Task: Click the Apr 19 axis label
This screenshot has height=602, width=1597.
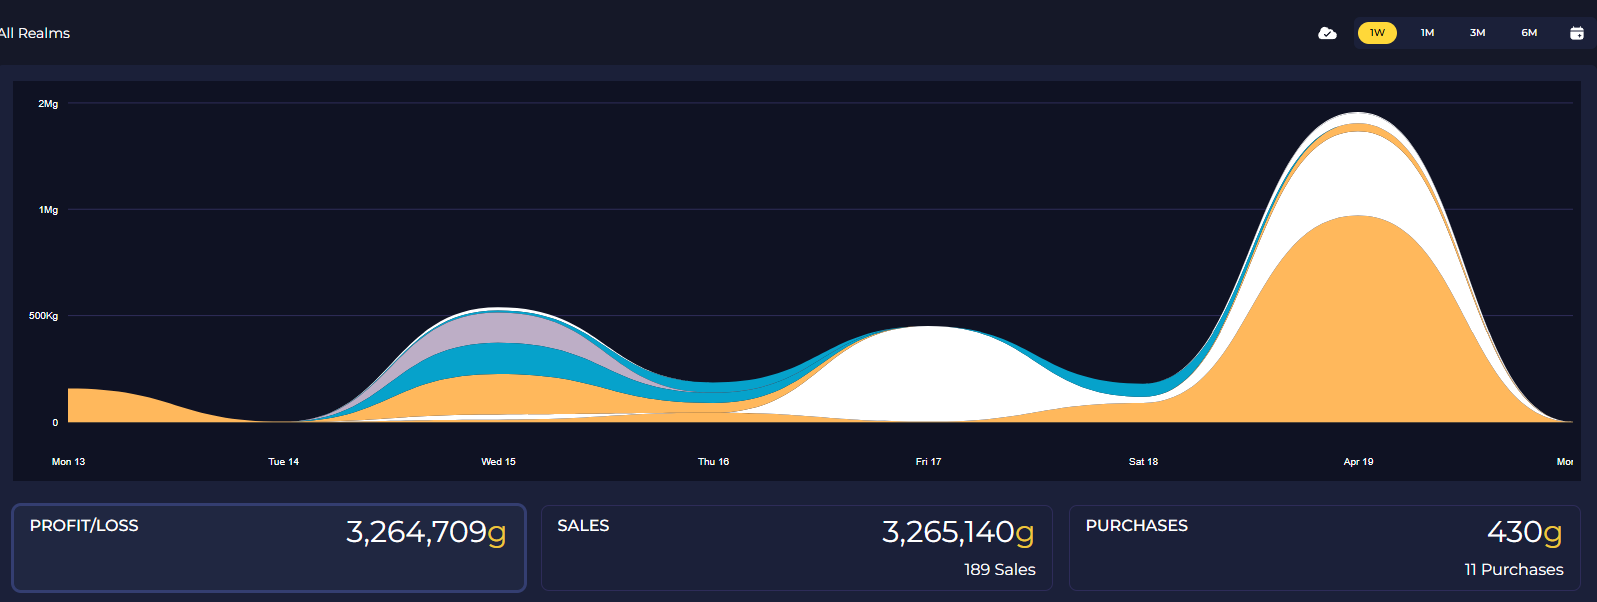Action: (x=1359, y=462)
